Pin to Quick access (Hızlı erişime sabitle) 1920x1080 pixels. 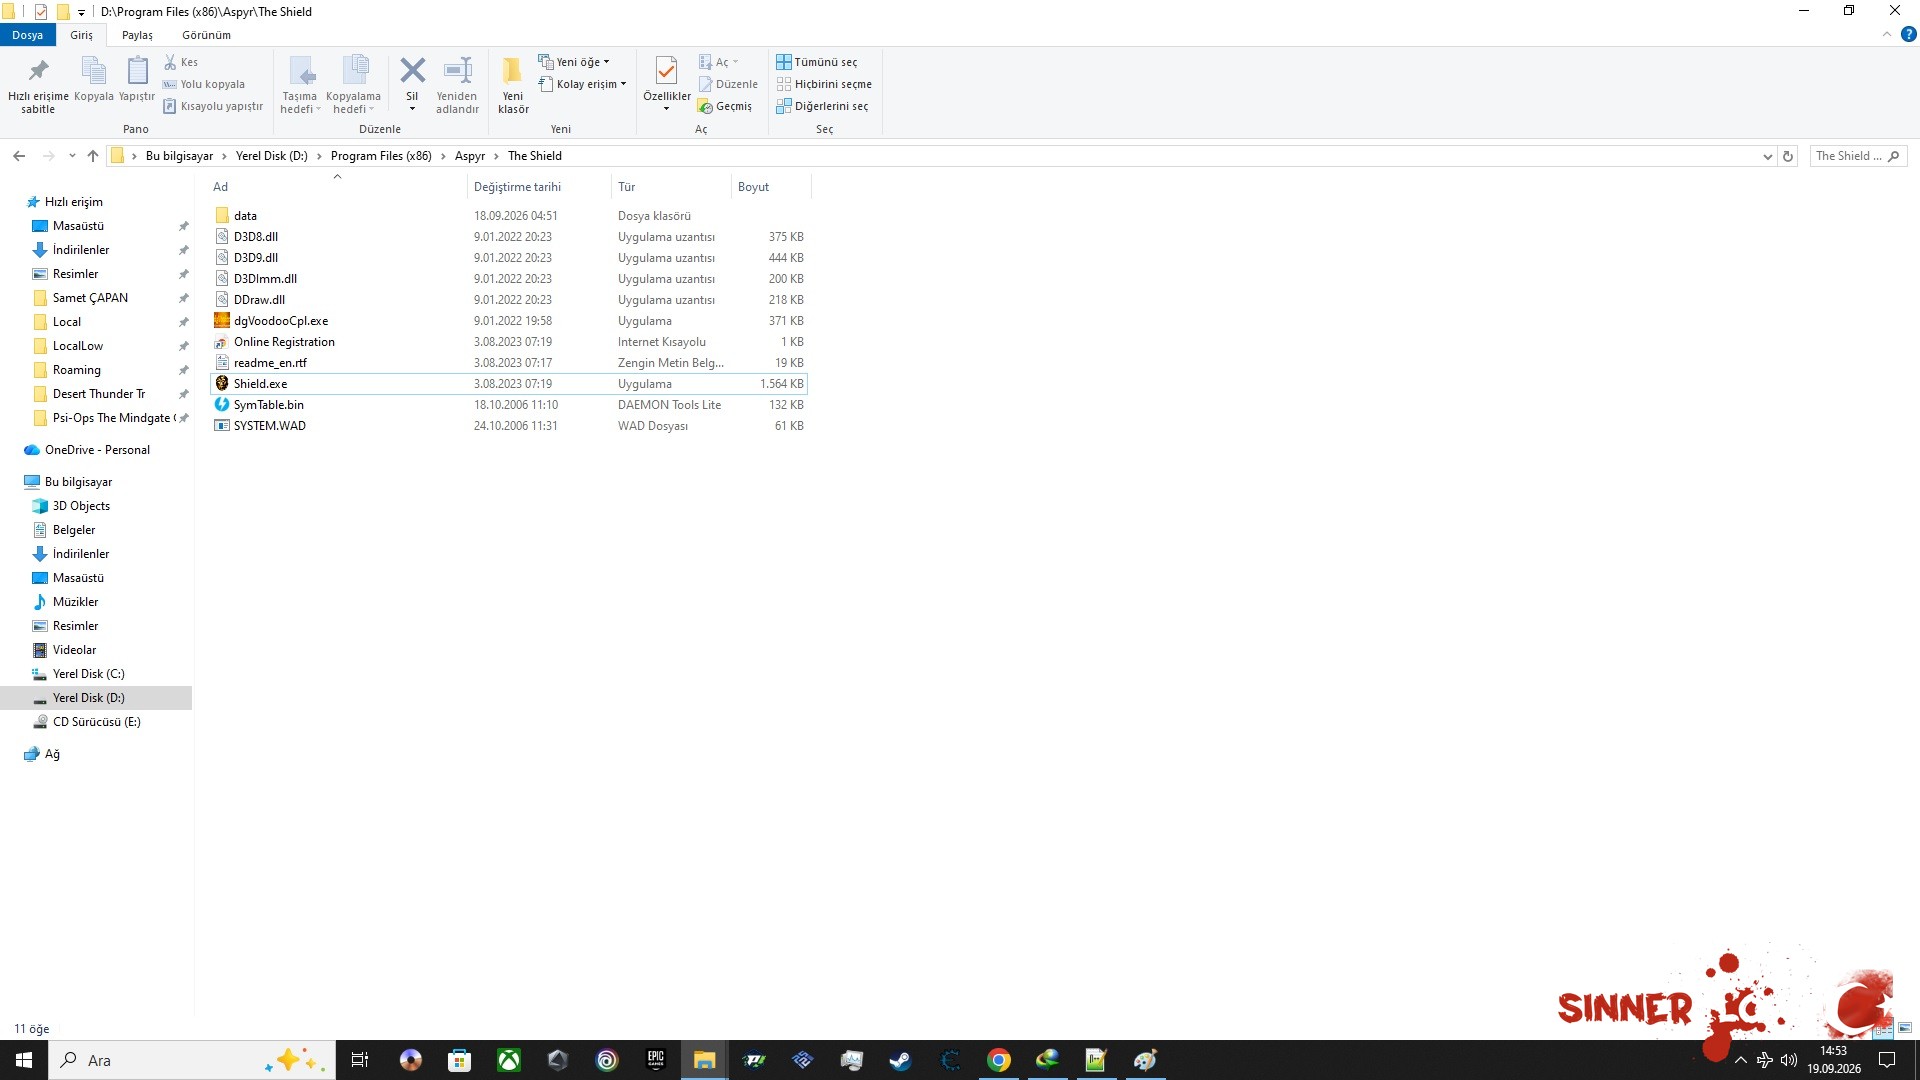[38, 85]
